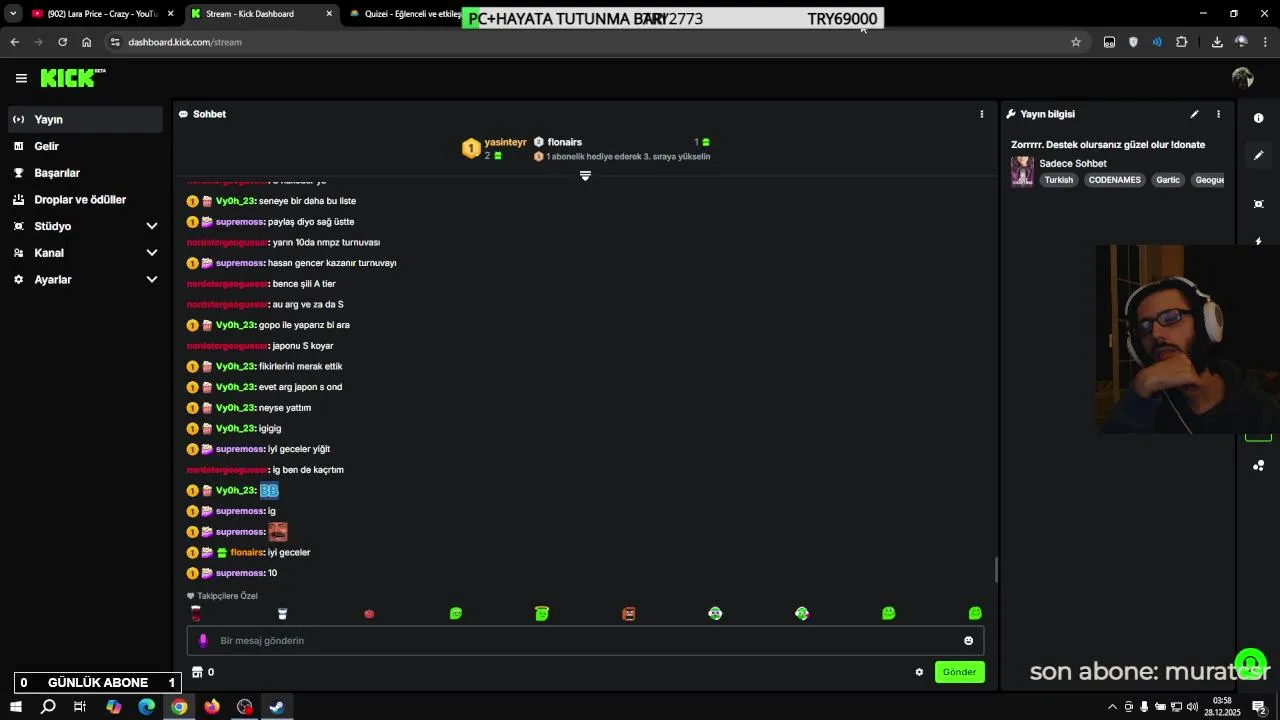
Task: Open Droplar ve ödüller page
Action: 85,200
